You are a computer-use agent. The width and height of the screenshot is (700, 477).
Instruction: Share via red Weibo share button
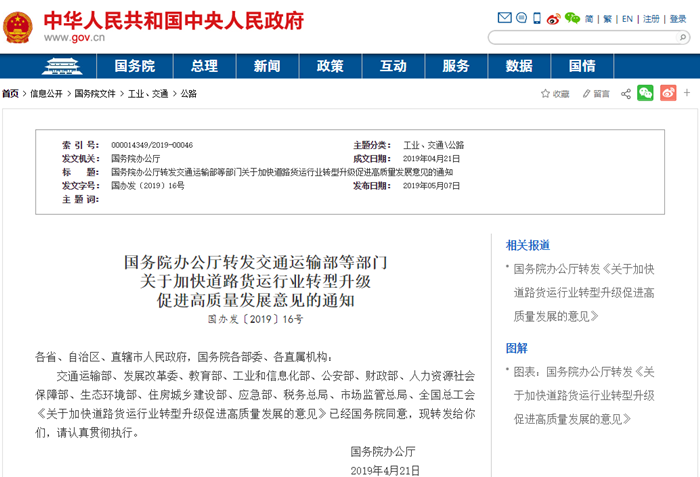(x=668, y=93)
